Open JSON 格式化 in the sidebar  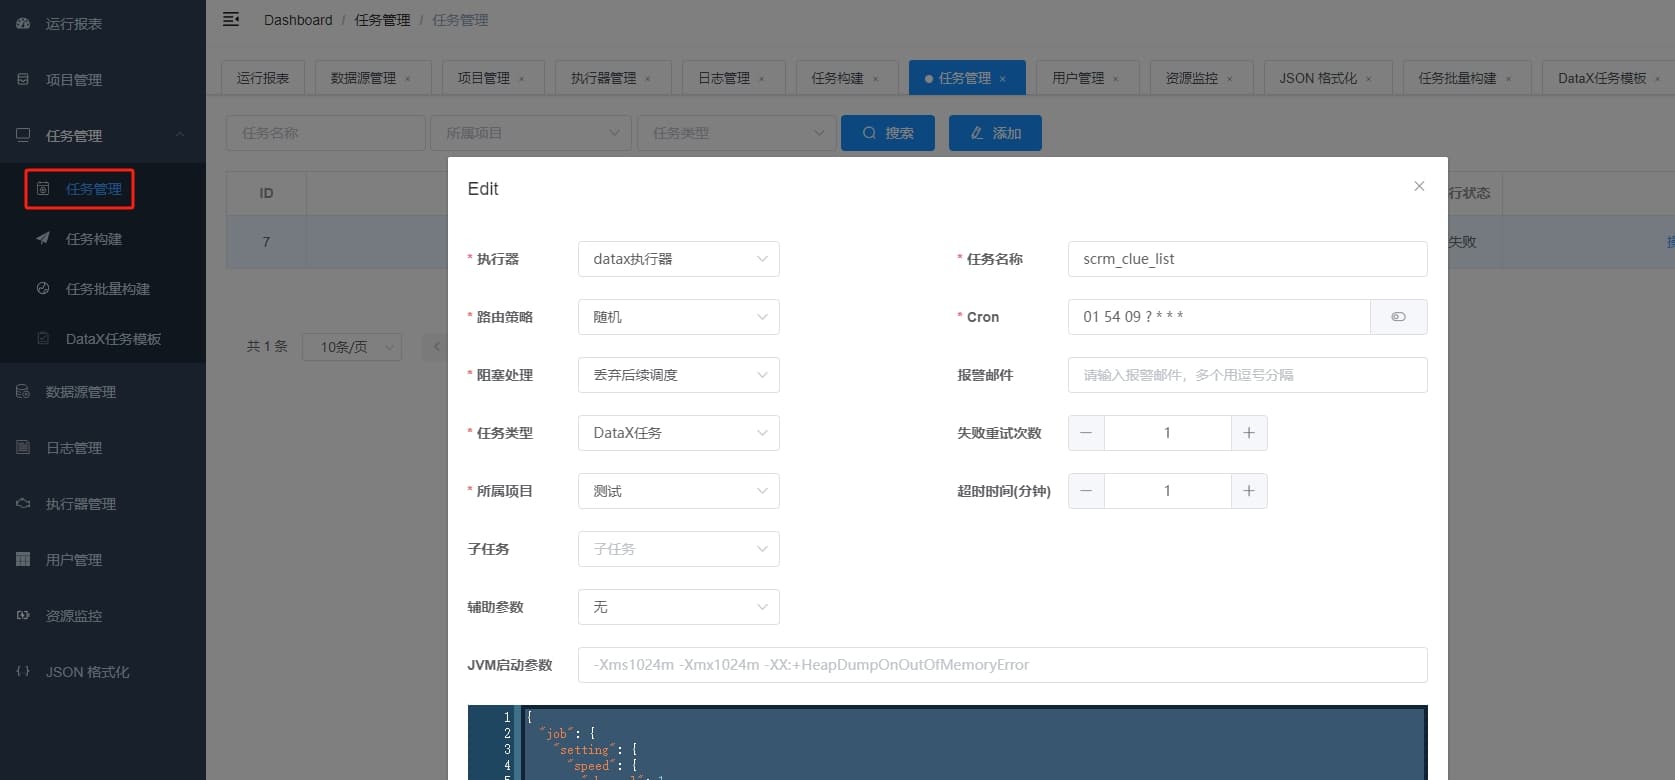(x=103, y=672)
